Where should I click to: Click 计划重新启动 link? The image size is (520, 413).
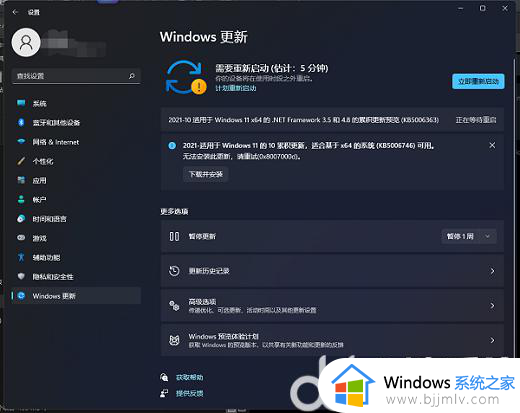236,88
